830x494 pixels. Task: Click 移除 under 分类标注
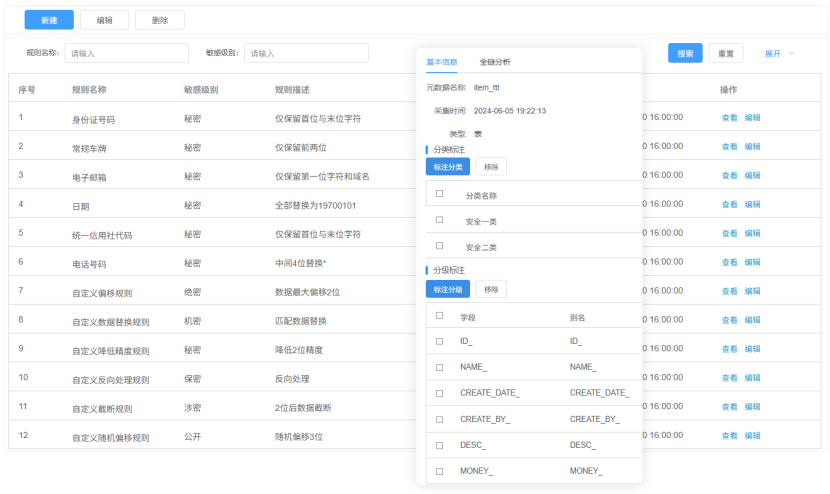(x=491, y=167)
